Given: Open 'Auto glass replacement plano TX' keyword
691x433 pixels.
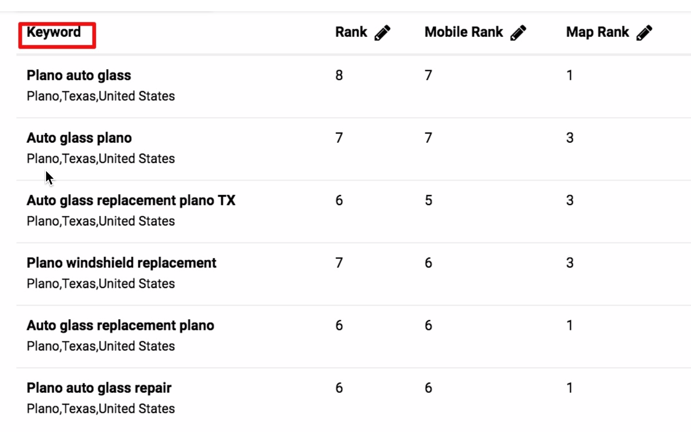Looking at the screenshot, I should (x=131, y=200).
